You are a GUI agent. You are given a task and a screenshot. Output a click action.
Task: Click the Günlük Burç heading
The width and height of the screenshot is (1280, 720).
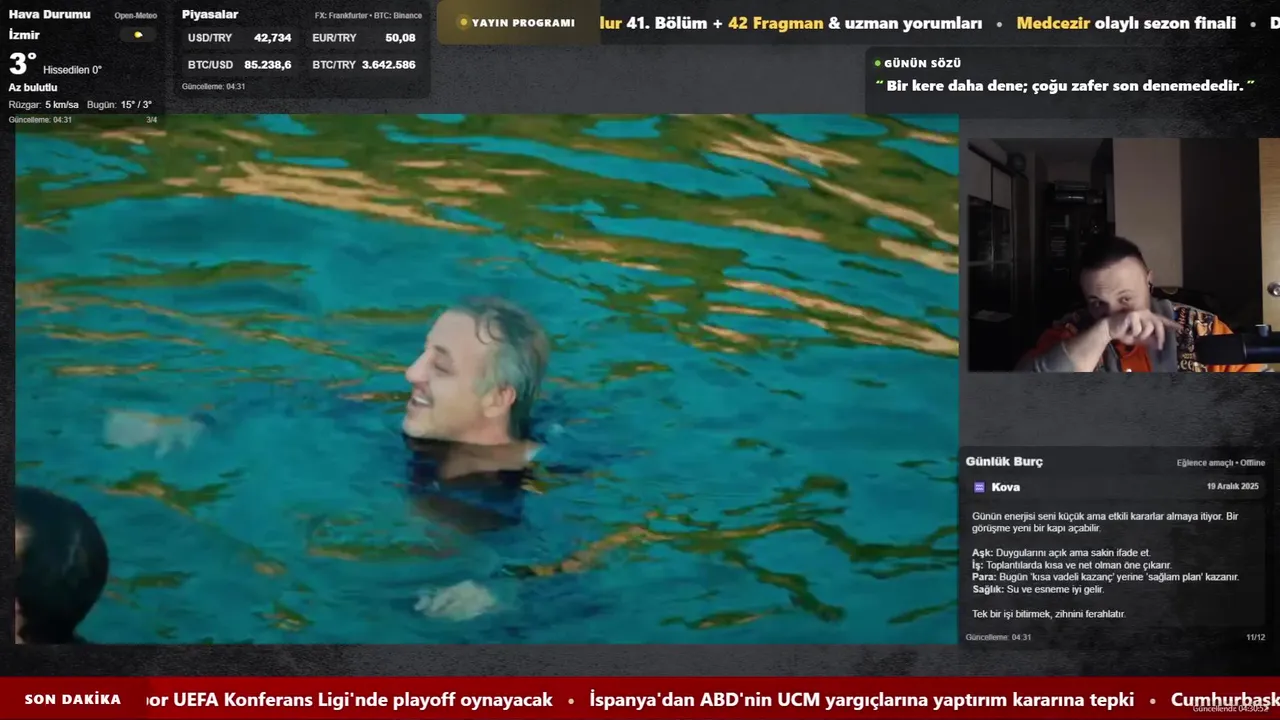(1004, 462)
